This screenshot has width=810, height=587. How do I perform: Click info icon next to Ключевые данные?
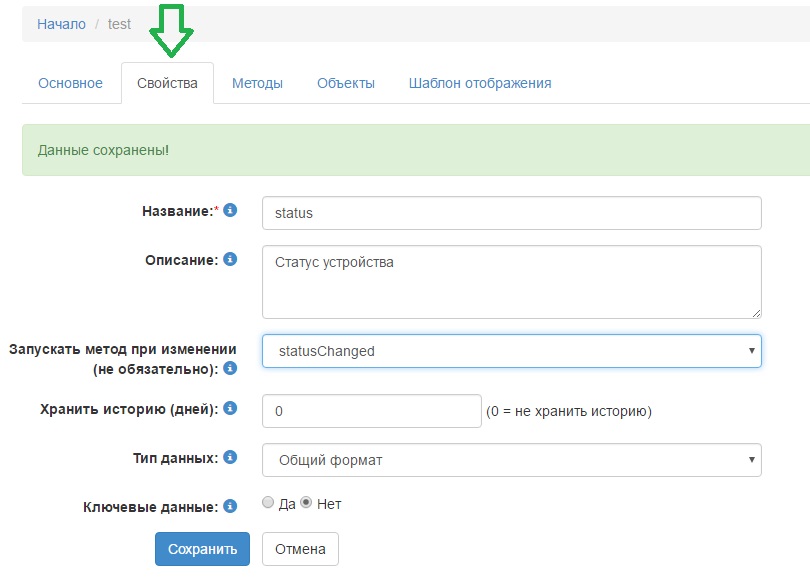coord(230,506)
